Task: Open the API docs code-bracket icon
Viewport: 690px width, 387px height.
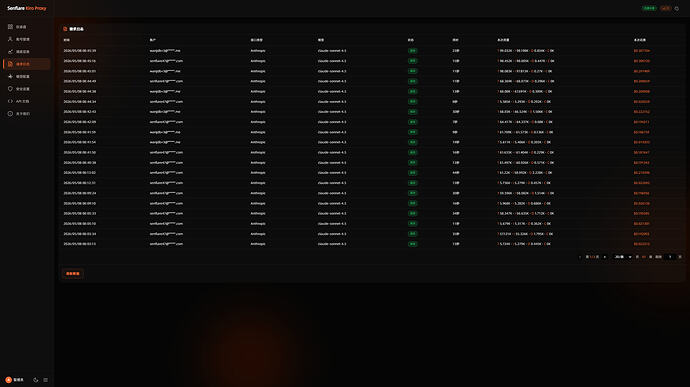Action: (x=10, y=101)
